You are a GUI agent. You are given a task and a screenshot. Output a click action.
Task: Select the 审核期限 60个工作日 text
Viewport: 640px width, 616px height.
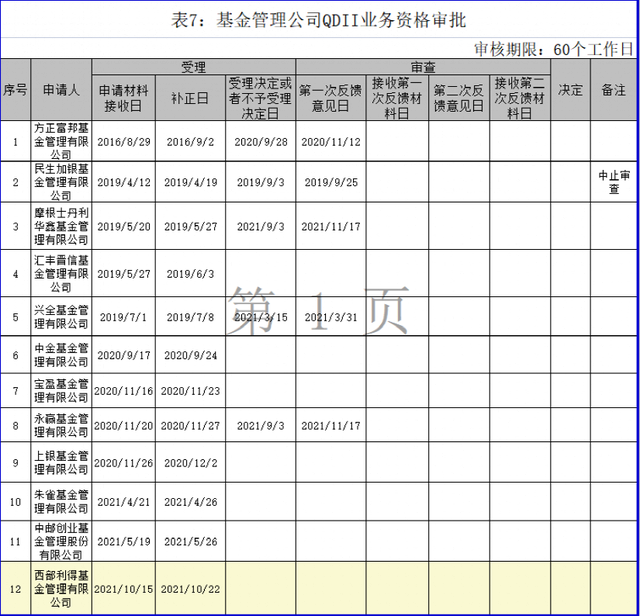pyautogui.click(x=552, y=48)
